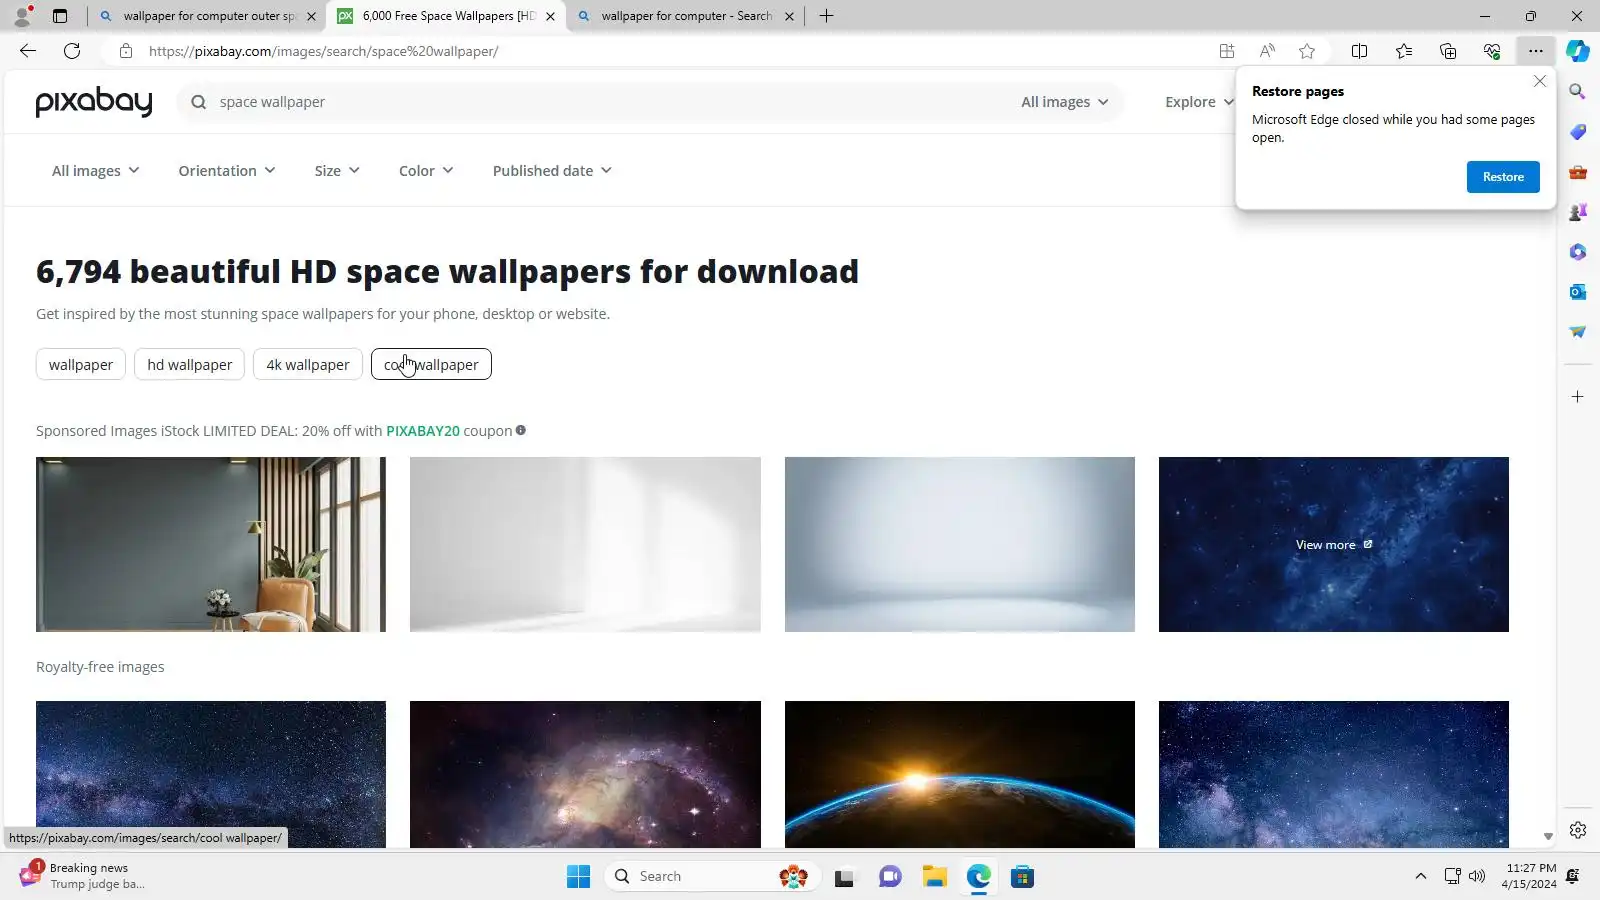The height and width of the screenshot is (900, 1600).
Task: Open Tools briefcase icon in sidebar
Action: [1578, 172]
